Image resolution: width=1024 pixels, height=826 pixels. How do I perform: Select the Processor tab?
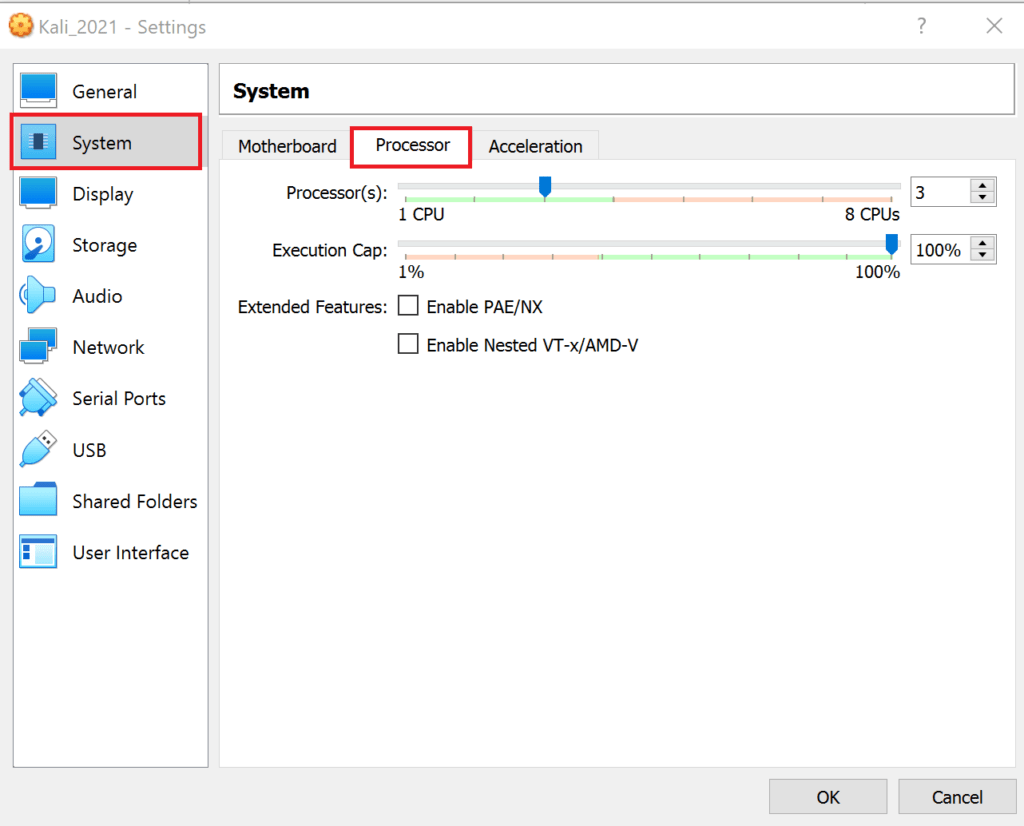pyautogui.click(x=411, y=146)
